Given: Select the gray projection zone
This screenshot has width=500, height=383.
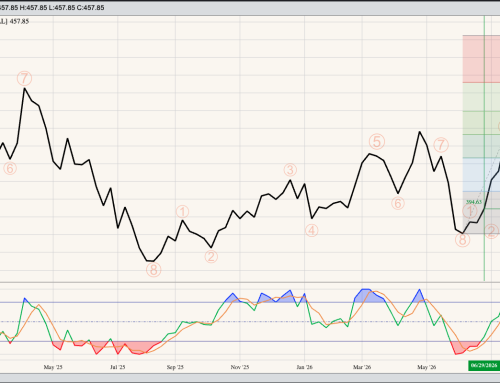Looking at the screenshot, I should 481,212.
